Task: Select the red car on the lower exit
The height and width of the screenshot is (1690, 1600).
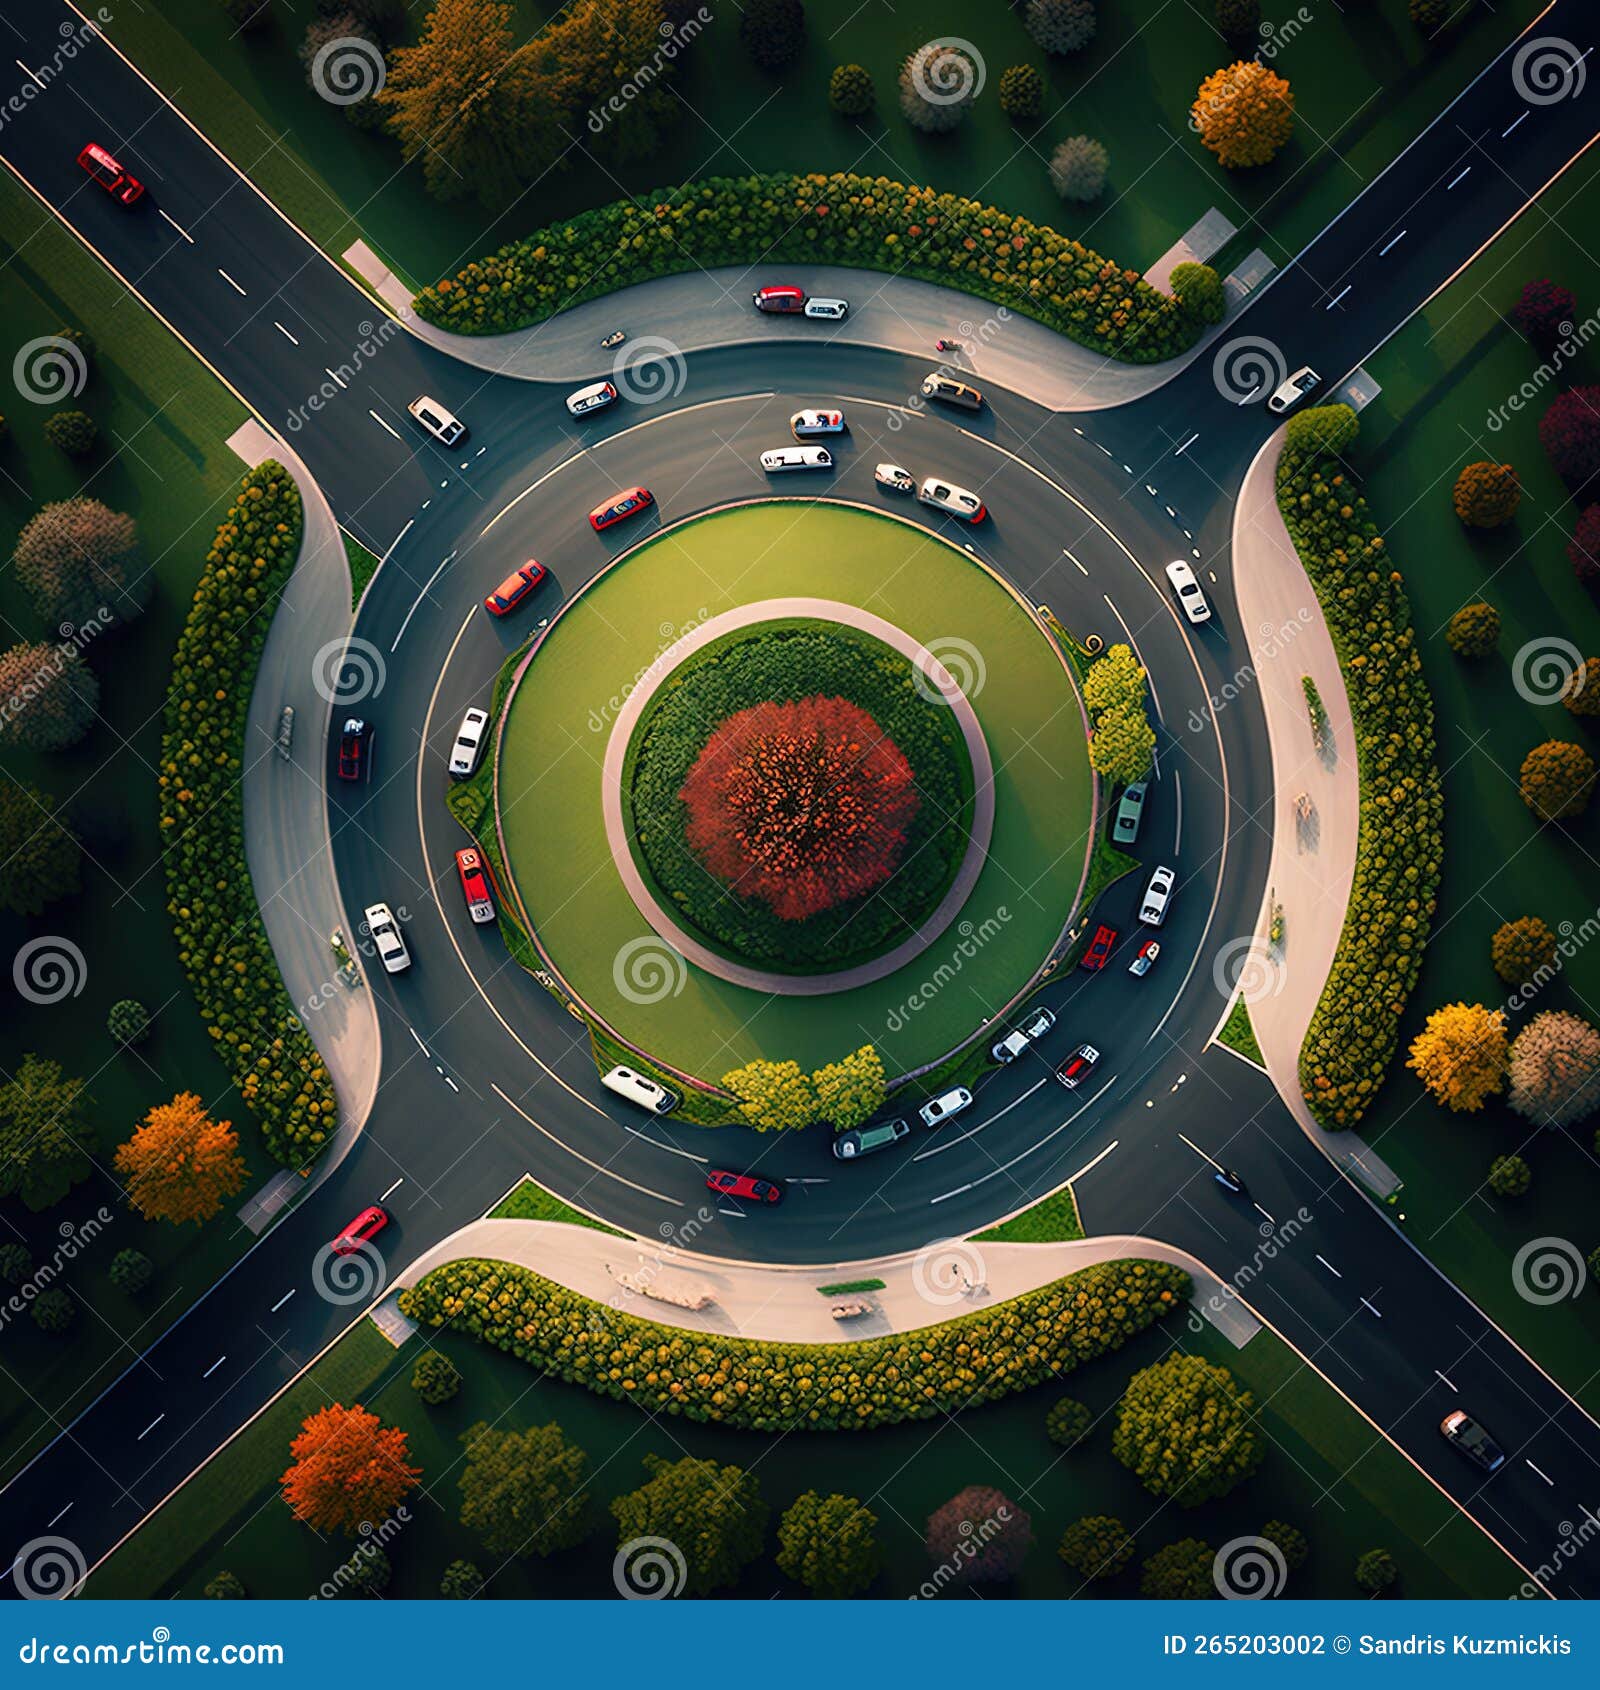Action: tap(745, 1185)
